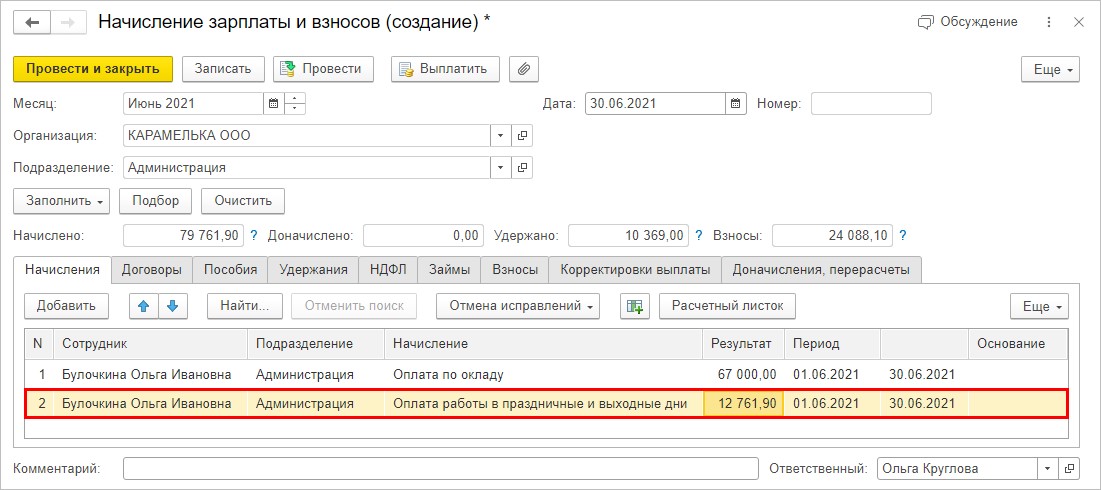Open the Ответственный record via open icon
This screenshot has width=1101, height=490.
click(1069, 468)
